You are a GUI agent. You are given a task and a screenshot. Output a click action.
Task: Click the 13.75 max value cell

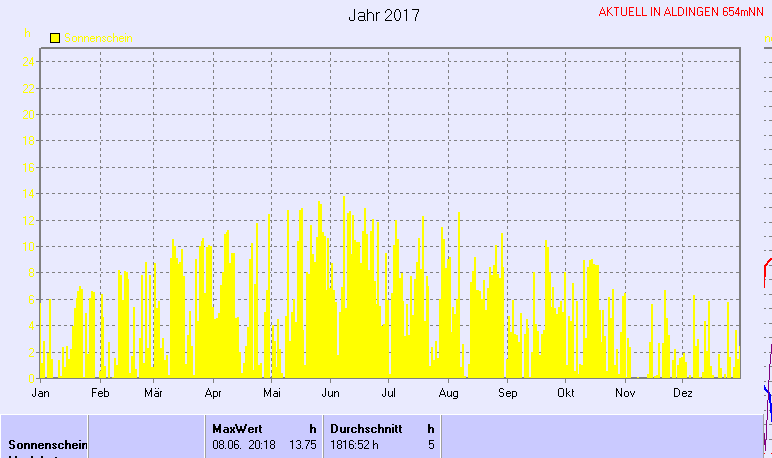(x=302, y=444)
